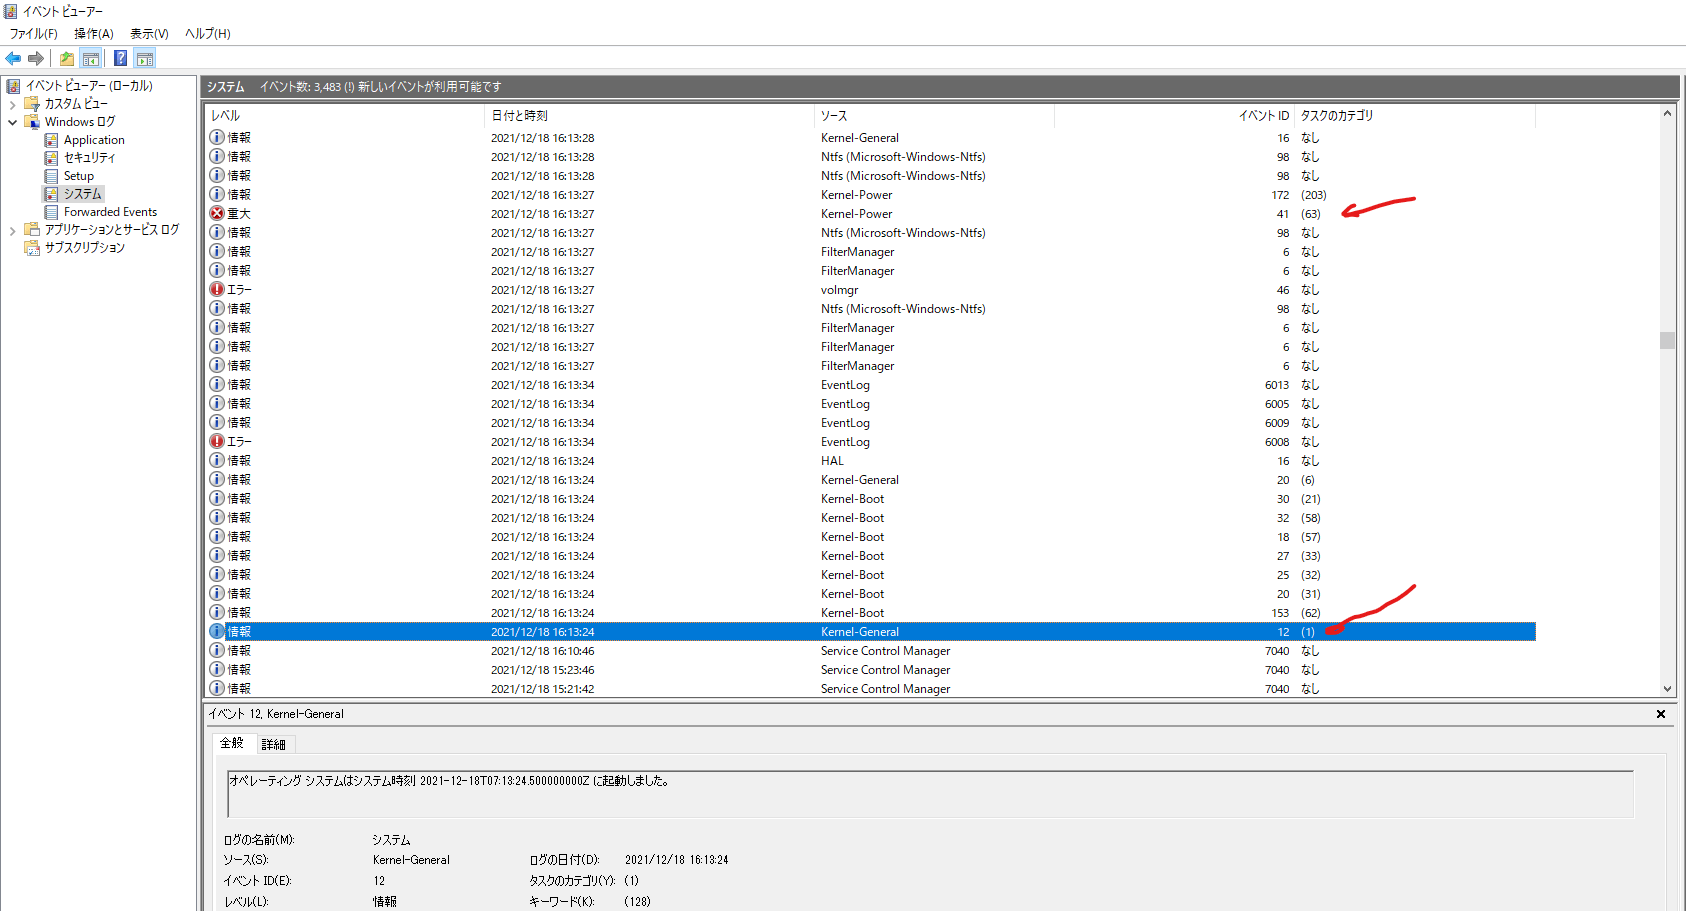Viewport: 1686px width, 911px height.
Task: Select the volmgr event ID 46 row
Action: coord(870,290)
